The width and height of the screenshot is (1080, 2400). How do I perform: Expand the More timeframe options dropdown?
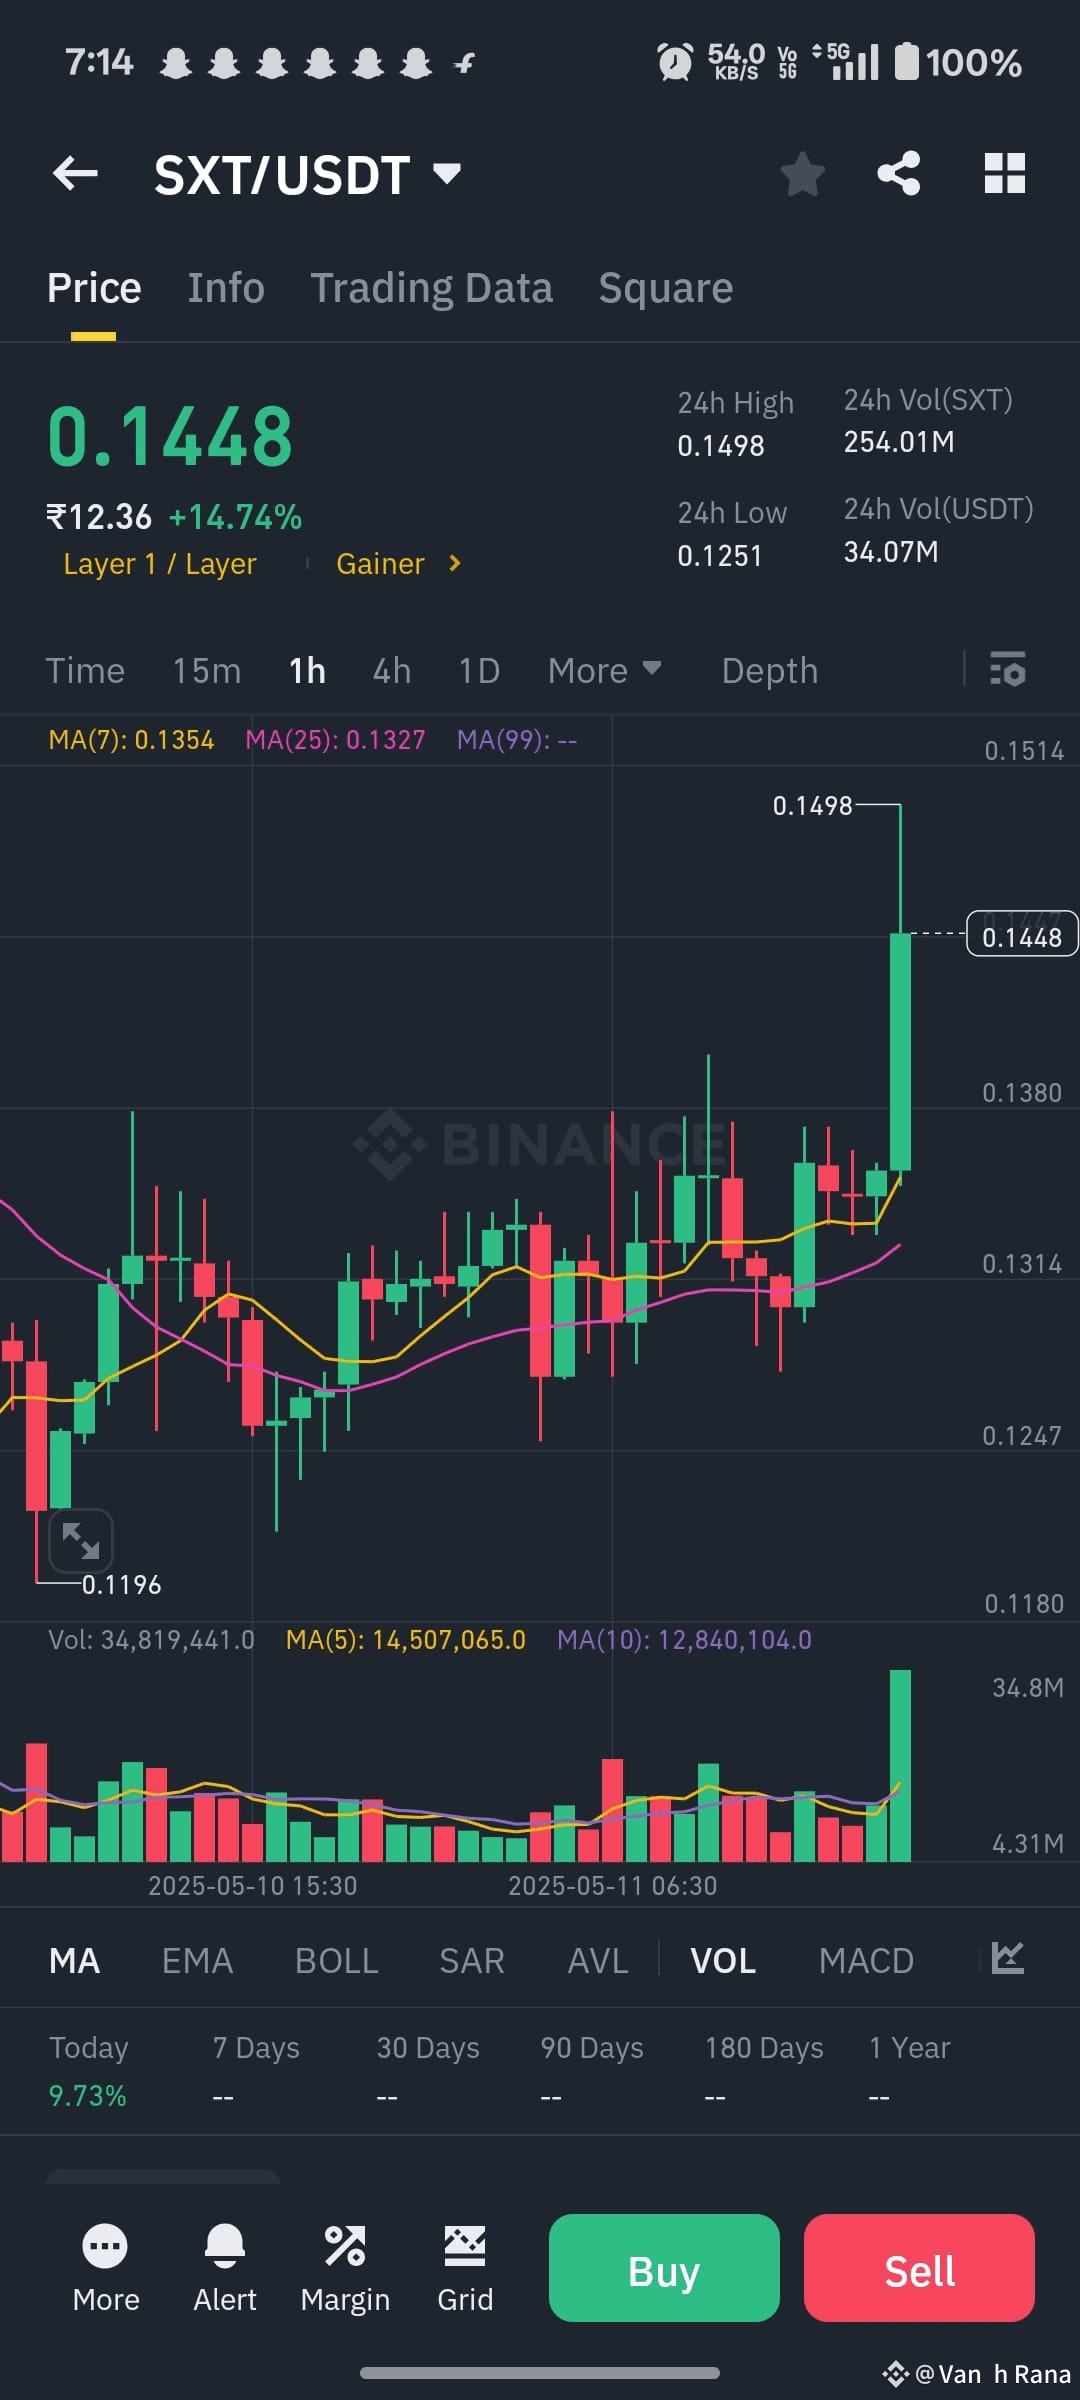click(x=604, y=670)
